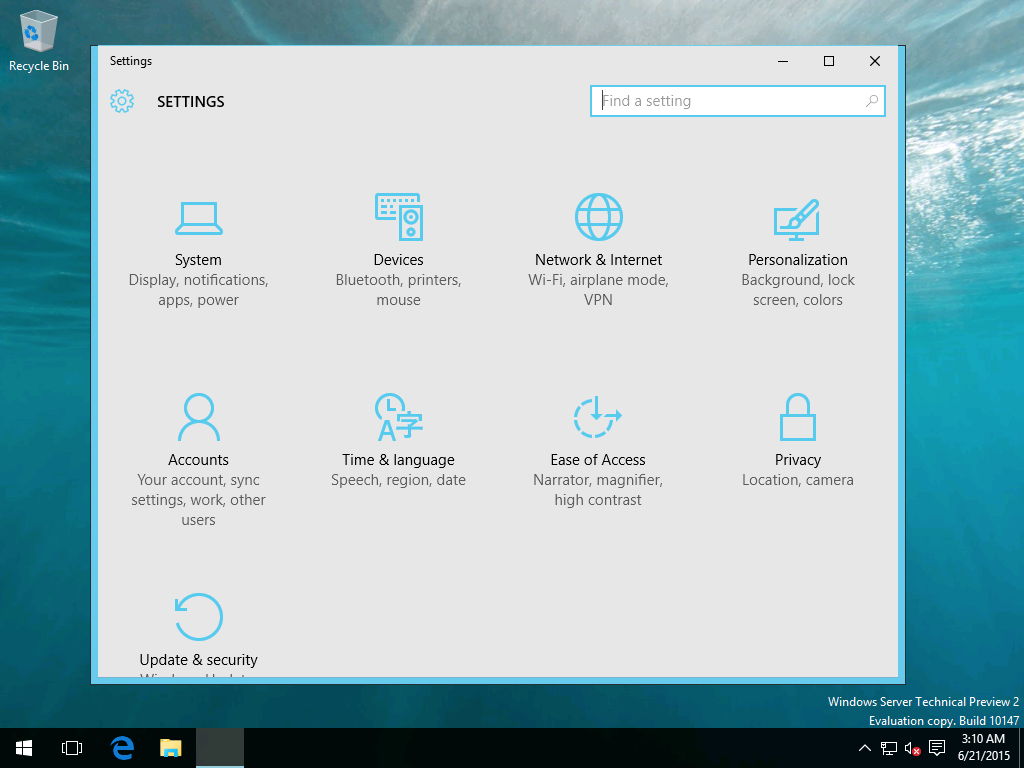Open the System settings laptop icon
Viewport: 1024px width, 768px height.
coord(198,217)
